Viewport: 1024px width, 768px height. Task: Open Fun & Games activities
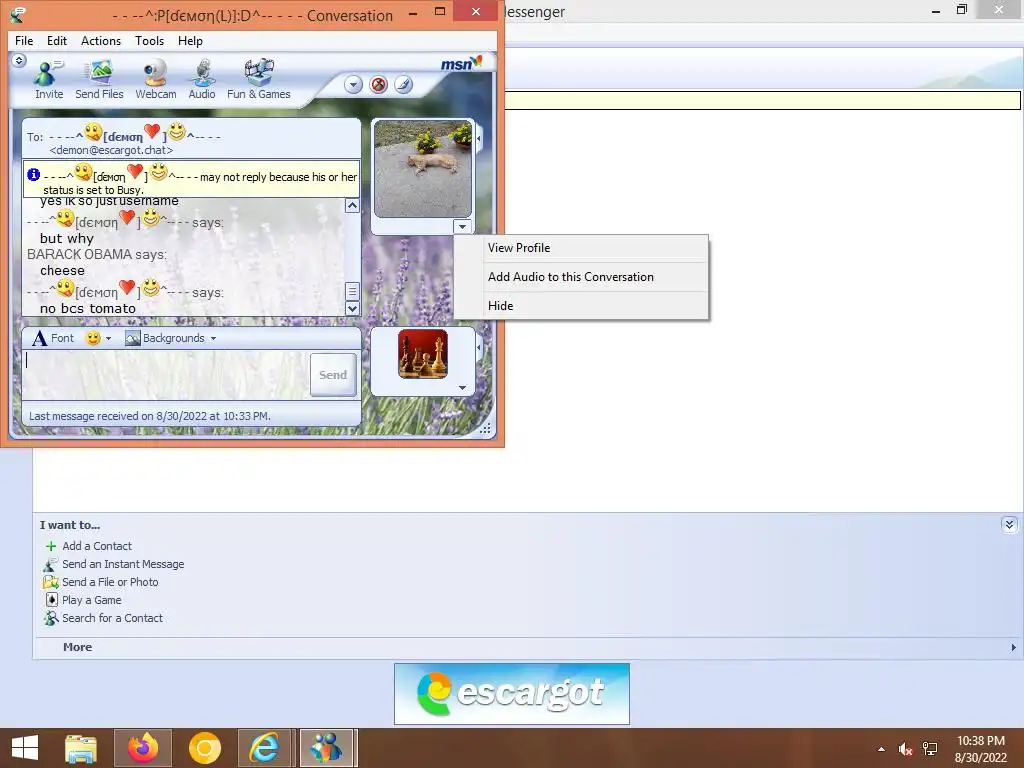click(259, 79)
